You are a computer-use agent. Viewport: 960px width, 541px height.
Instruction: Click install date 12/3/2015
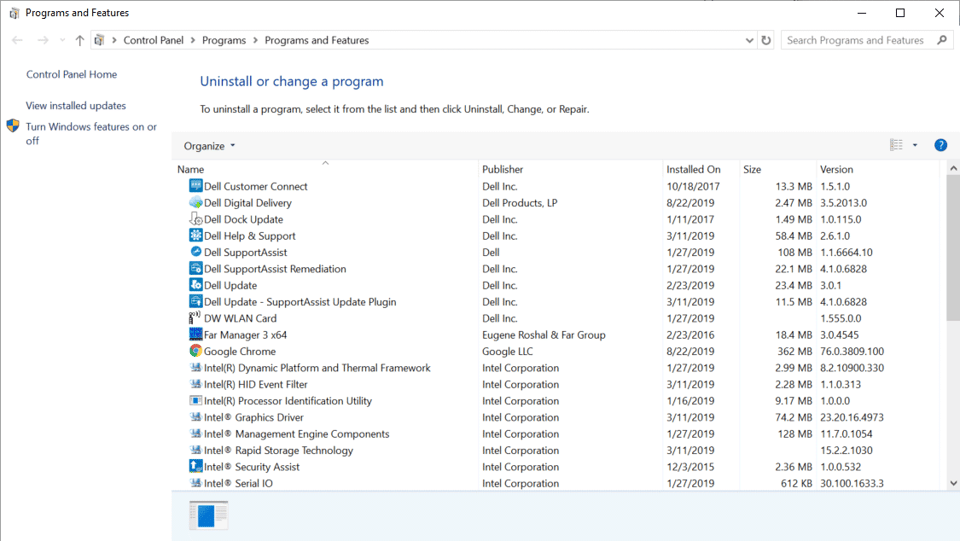point(690,467)
